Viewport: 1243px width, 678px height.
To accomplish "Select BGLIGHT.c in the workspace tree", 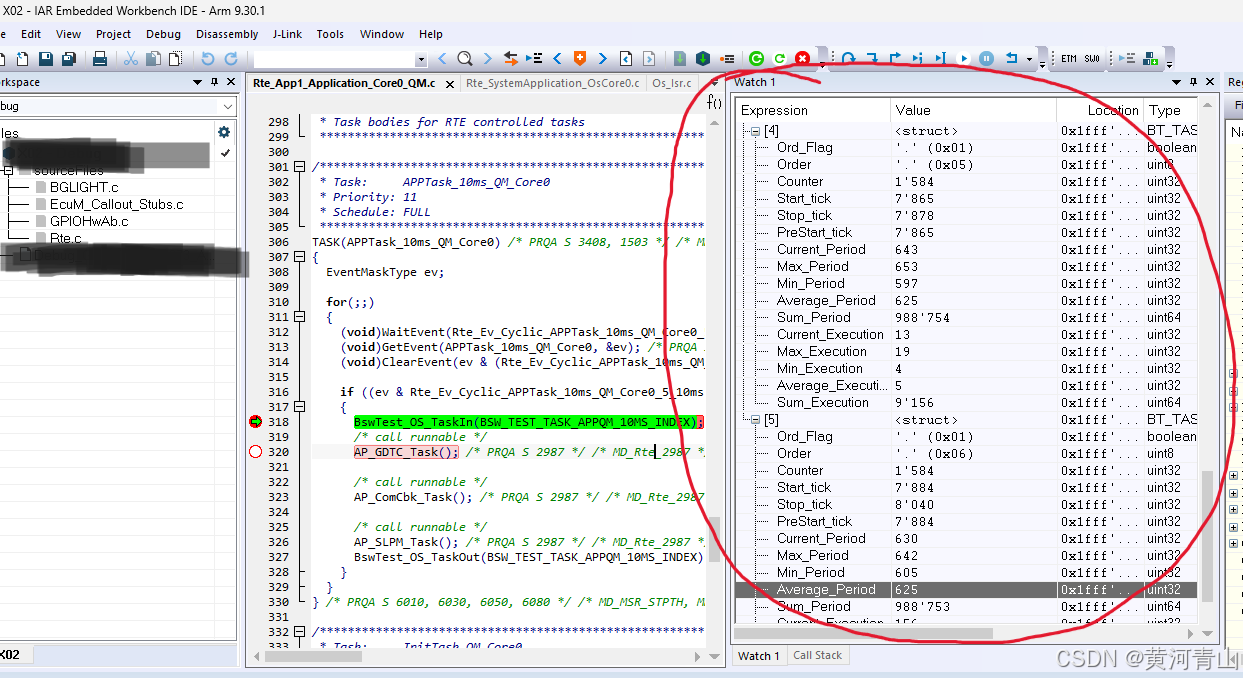I will coord(84,187).
